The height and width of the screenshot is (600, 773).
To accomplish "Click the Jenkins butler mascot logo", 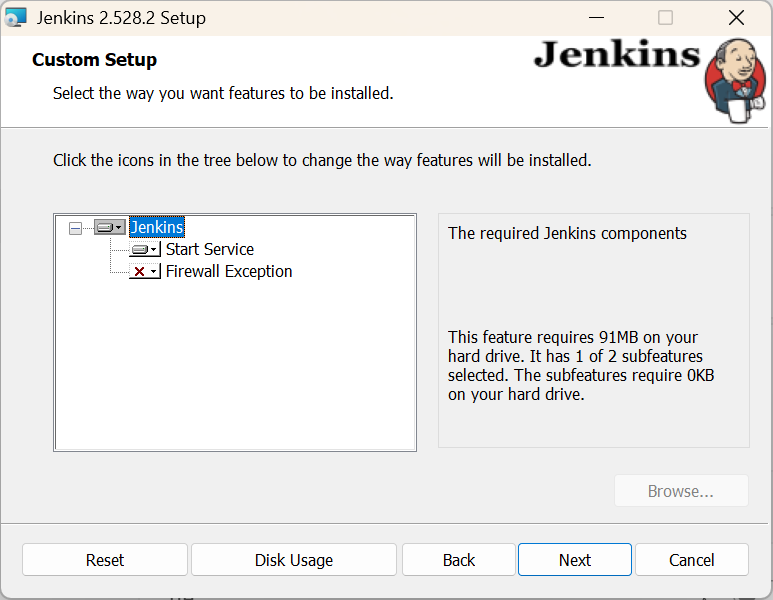I will 736,81.
